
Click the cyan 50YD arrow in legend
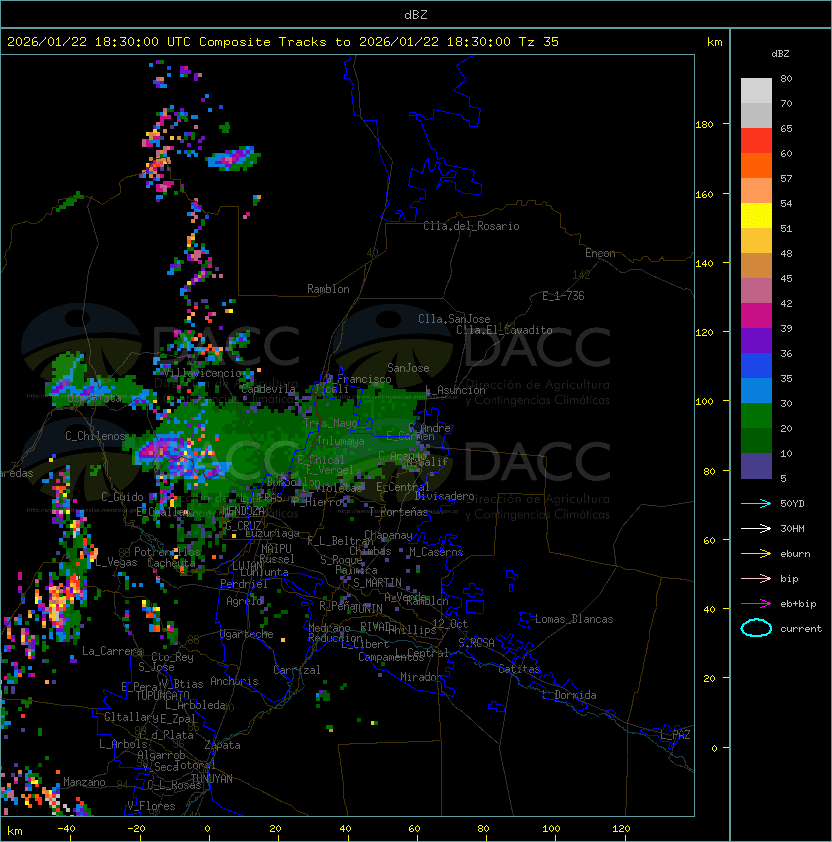click(x=756, y=503)
